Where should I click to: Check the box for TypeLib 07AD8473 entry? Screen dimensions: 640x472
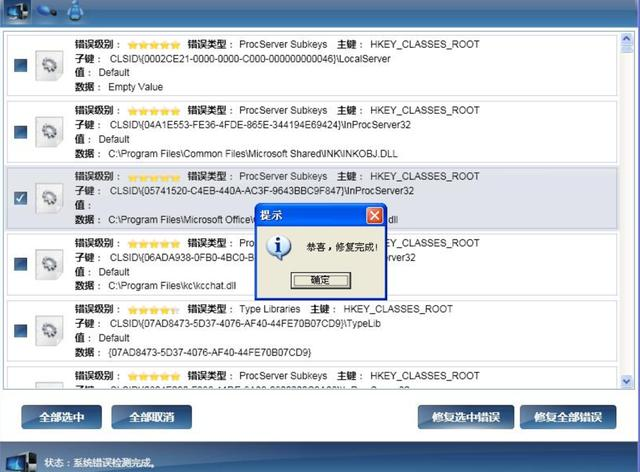pos(20,330)
